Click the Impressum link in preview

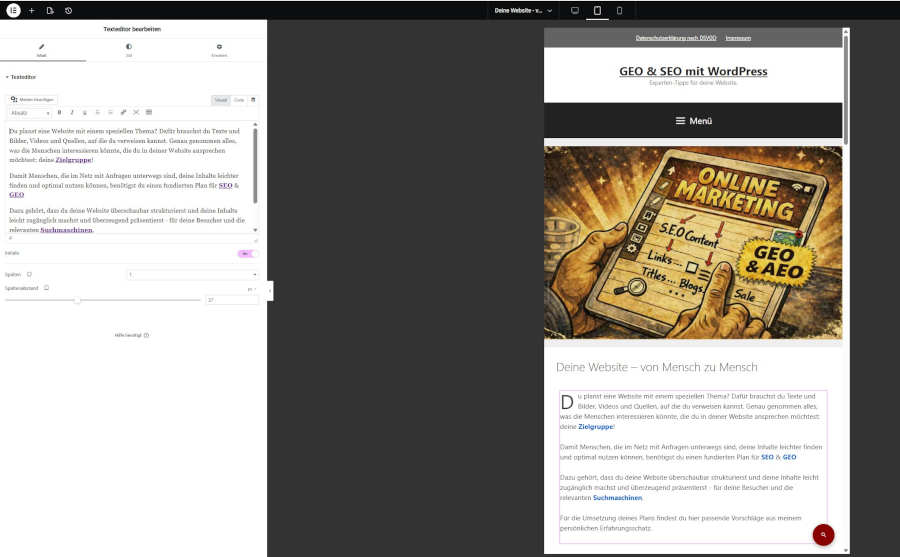point(738,38)
